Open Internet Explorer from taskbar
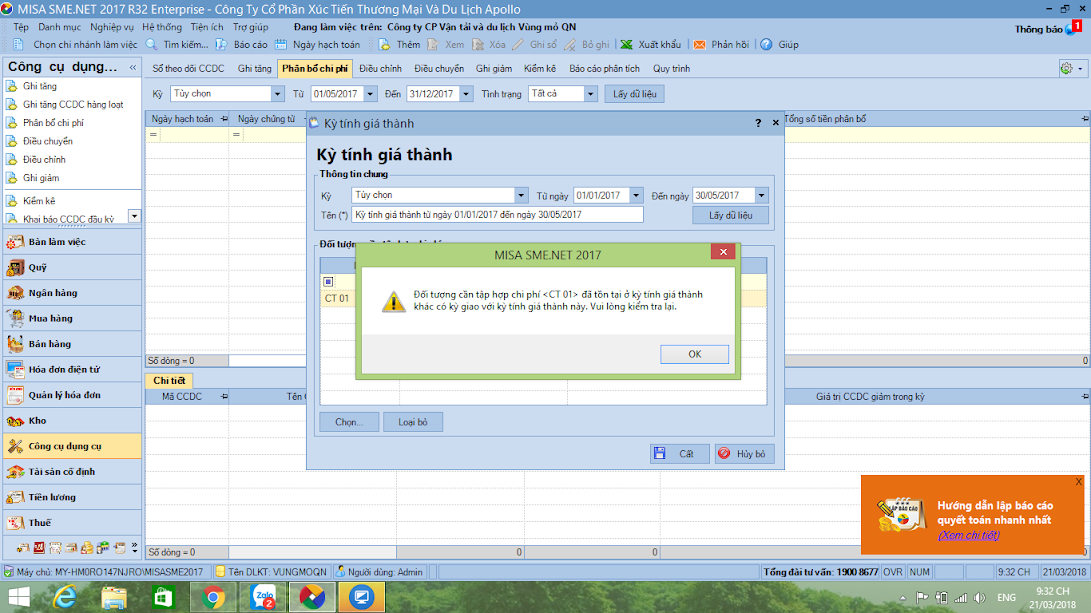This screenshot has height=613, width=1091. click(65, 598)
